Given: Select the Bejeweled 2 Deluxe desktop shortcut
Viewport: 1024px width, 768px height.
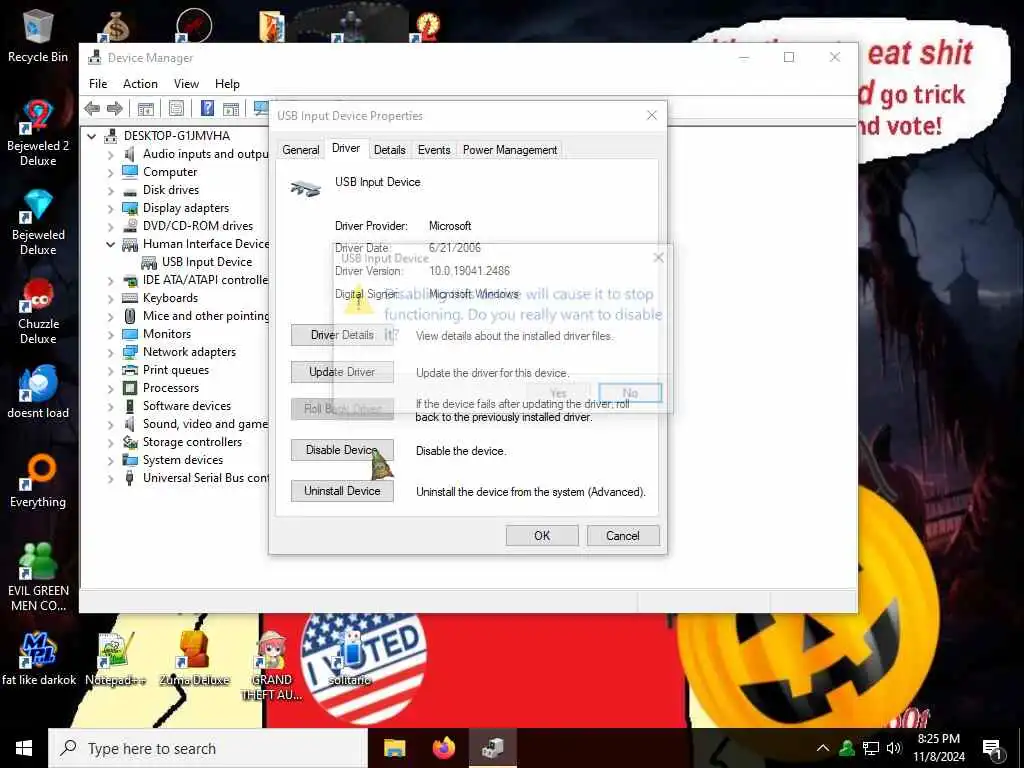Looking at the screenshot, I should point(38,134).
